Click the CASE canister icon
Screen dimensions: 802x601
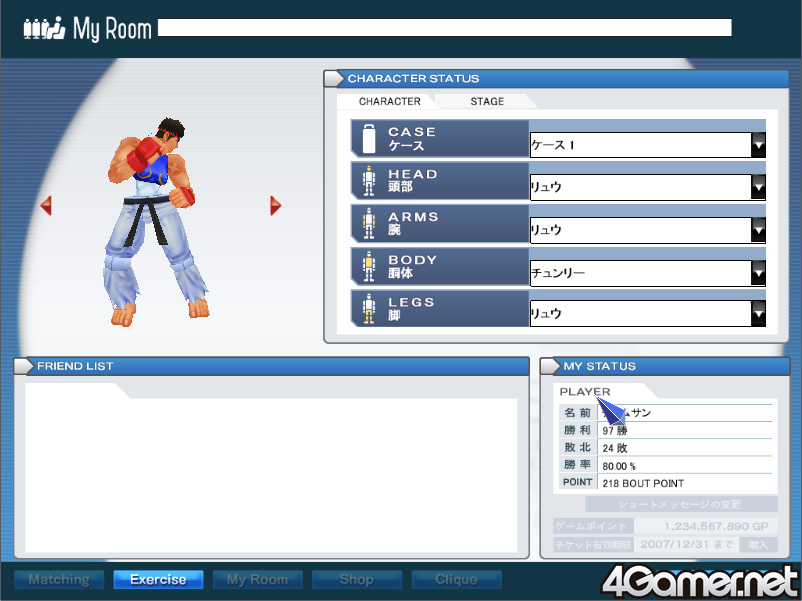coord(369,139)
